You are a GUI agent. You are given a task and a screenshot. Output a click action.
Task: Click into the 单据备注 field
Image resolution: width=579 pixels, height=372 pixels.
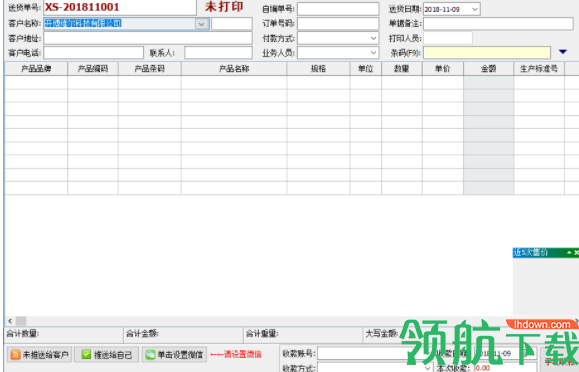498,24
